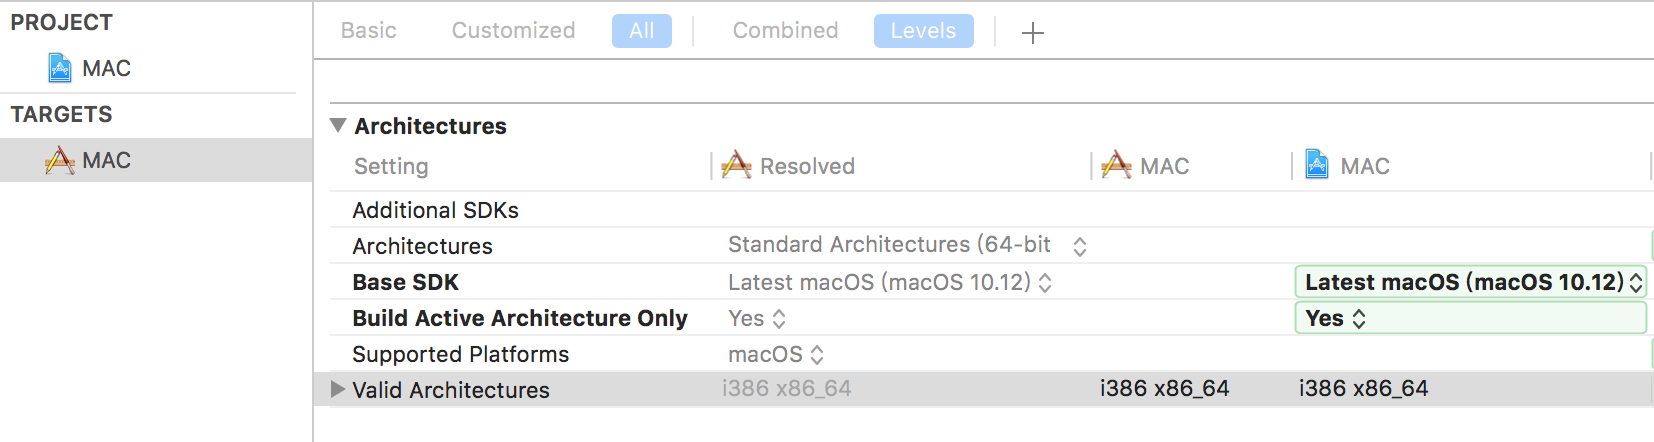
Task: Open resolved Architectures standard popup
Action: click(x=906, y=245)
